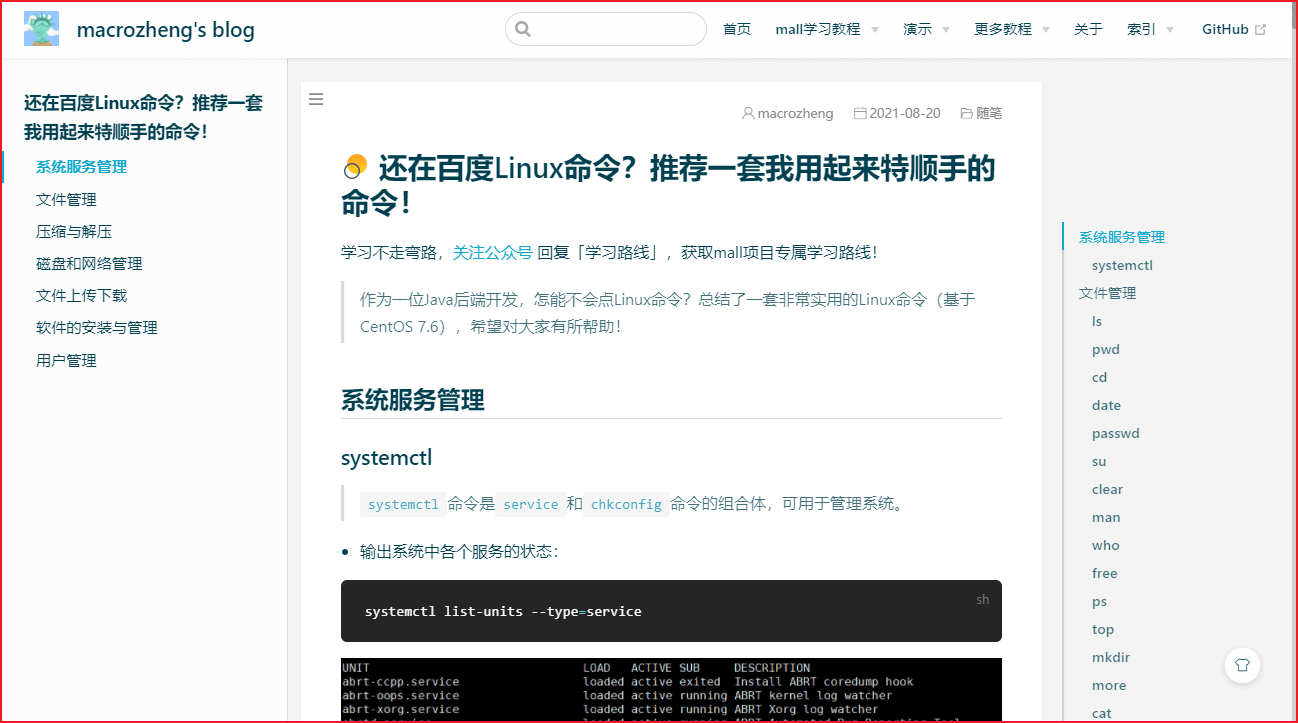Jump to passwd in right outline

1115,433
